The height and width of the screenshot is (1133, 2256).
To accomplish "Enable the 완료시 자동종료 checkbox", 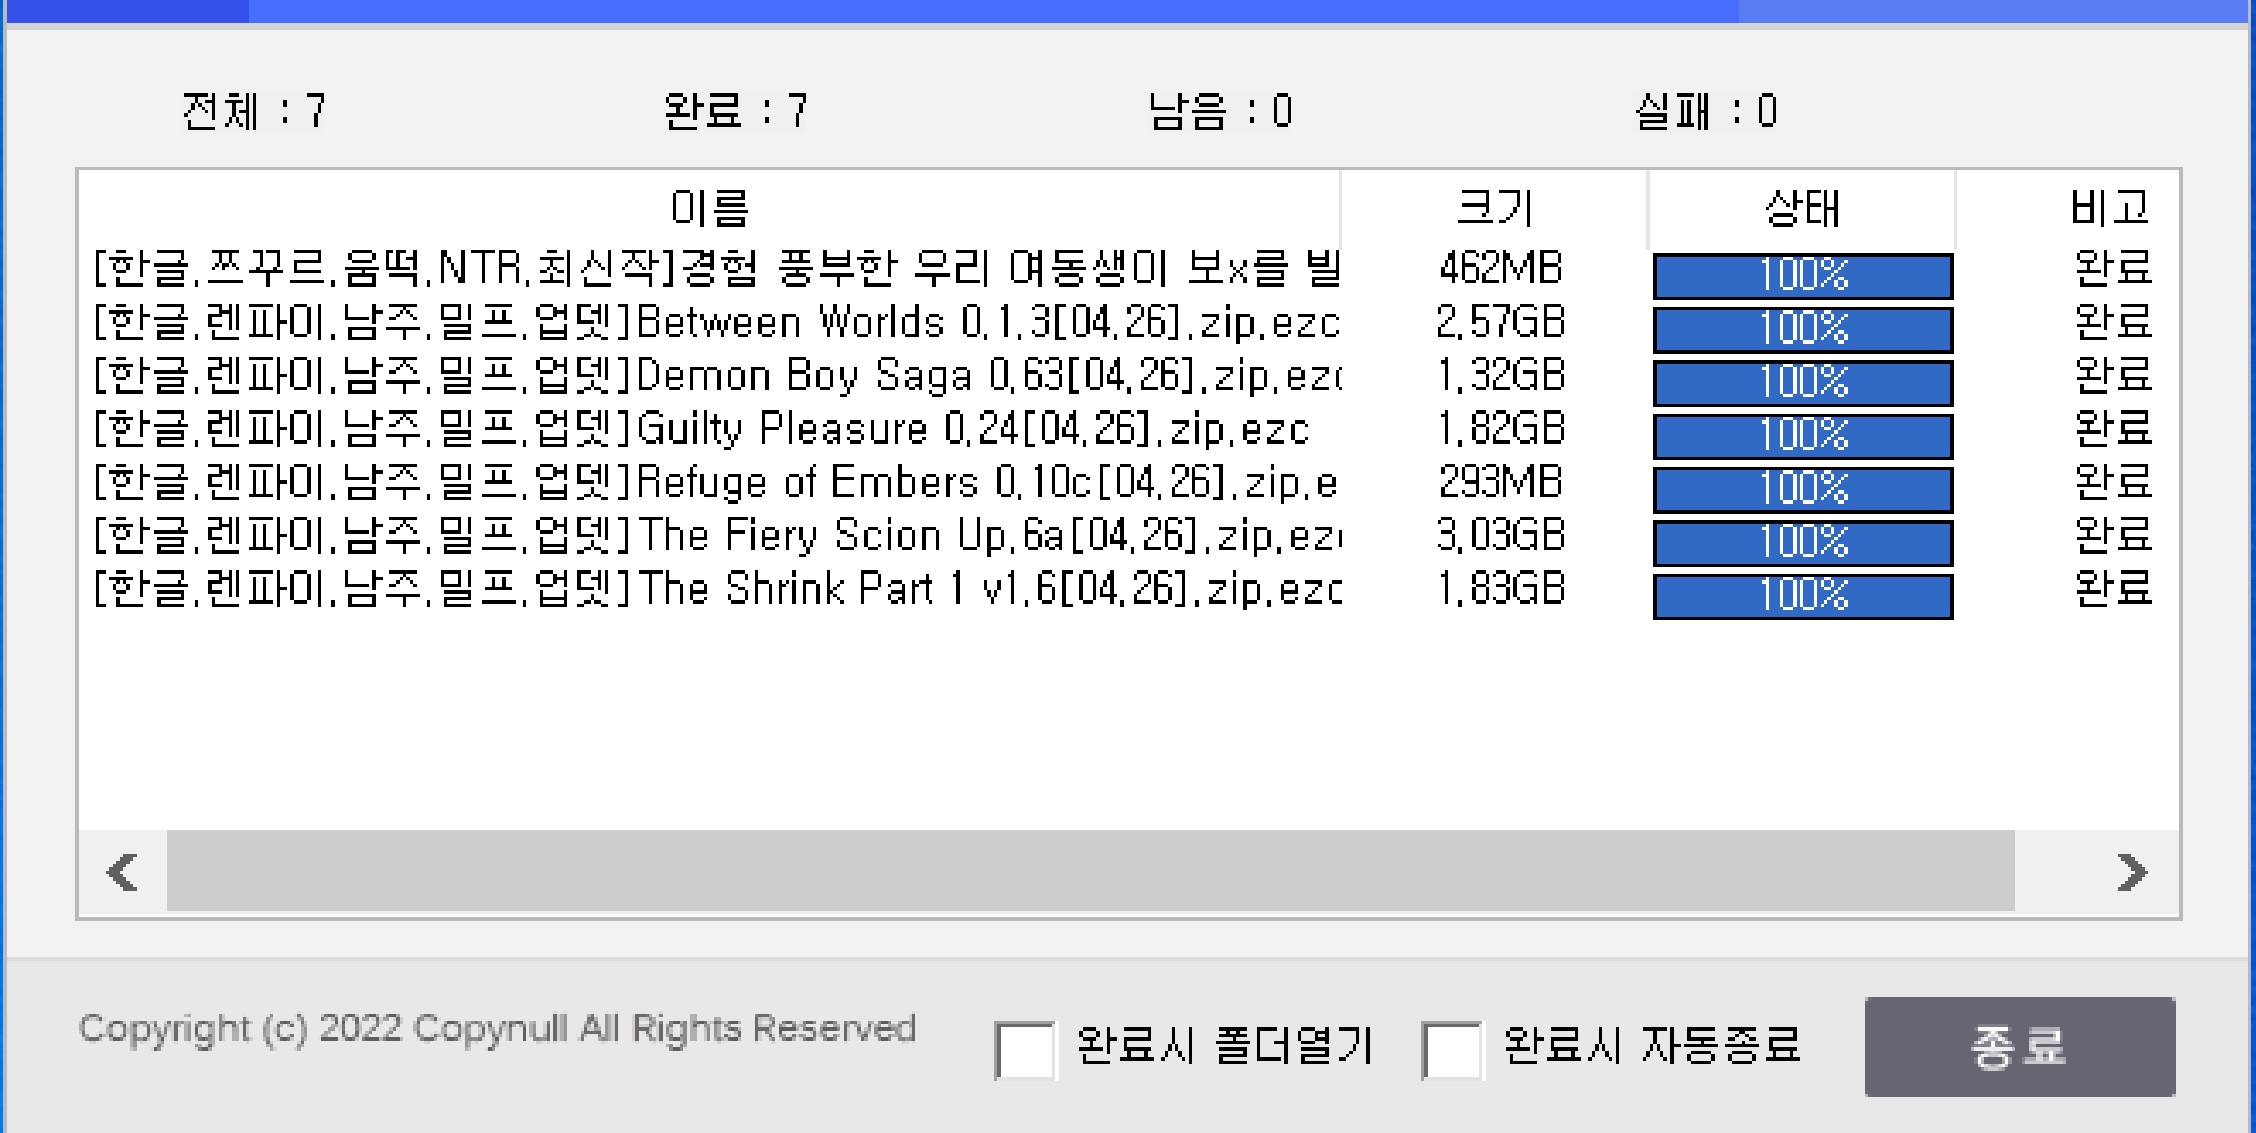I will coord(1451,1050).
